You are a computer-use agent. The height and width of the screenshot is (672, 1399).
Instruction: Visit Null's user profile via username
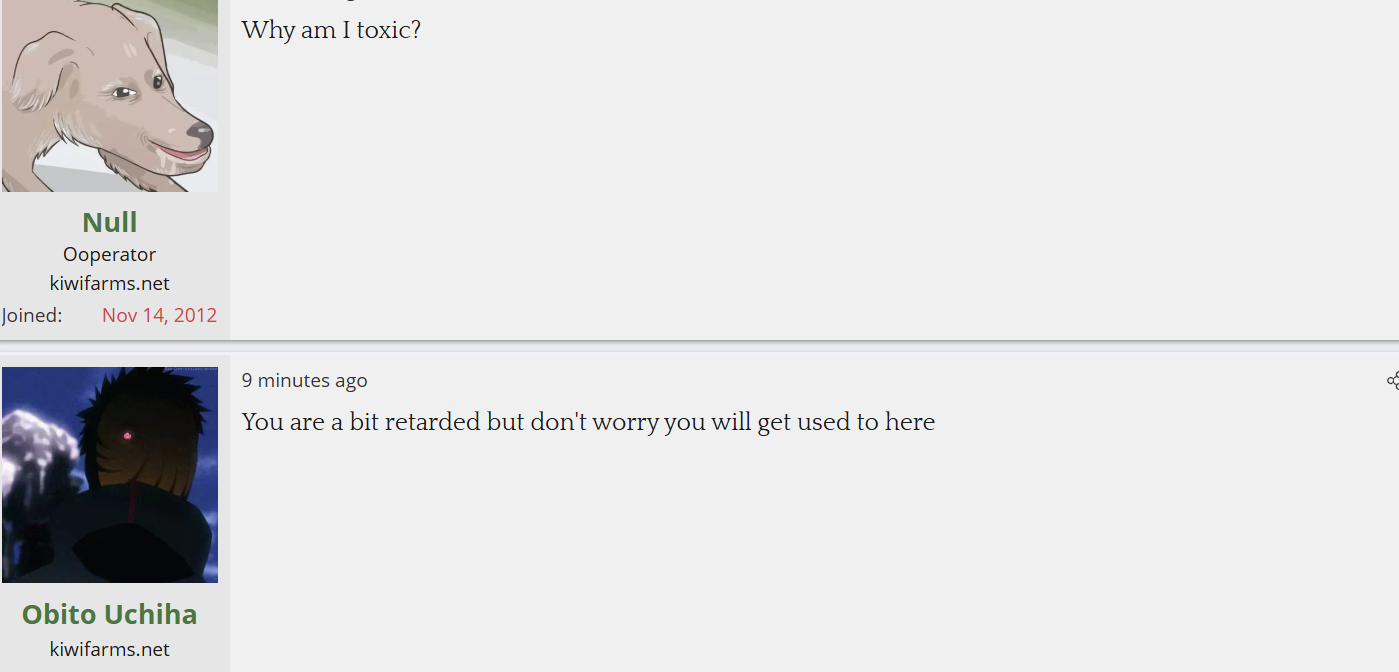110,222
